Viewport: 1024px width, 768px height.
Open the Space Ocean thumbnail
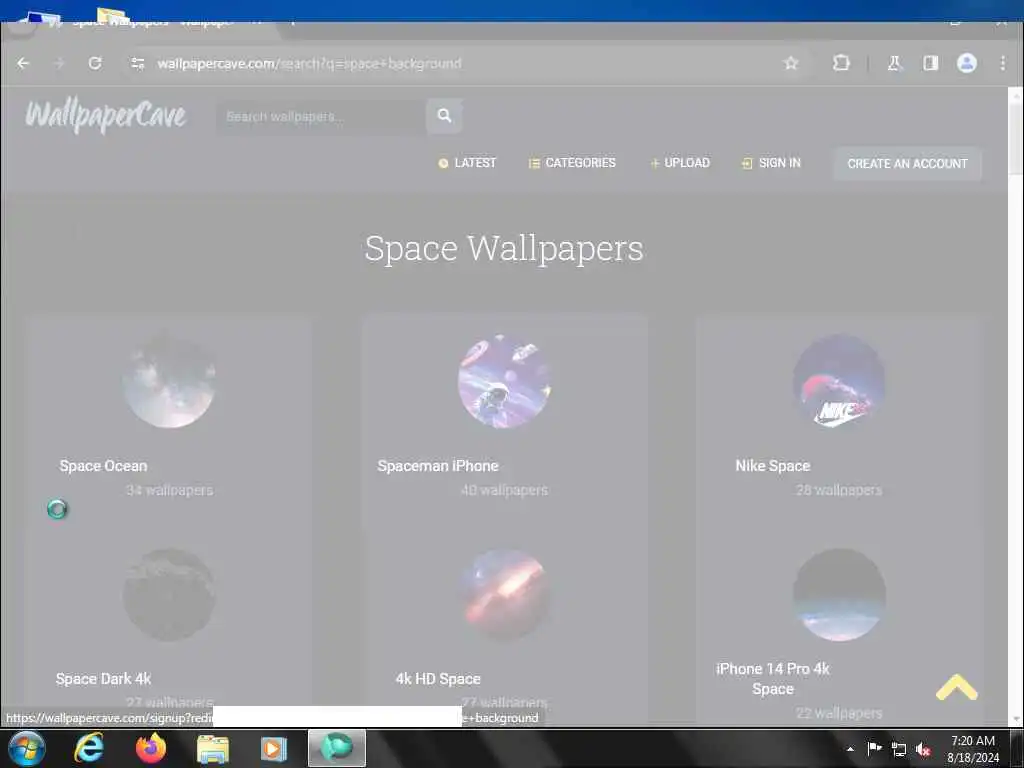coord(169,381)
